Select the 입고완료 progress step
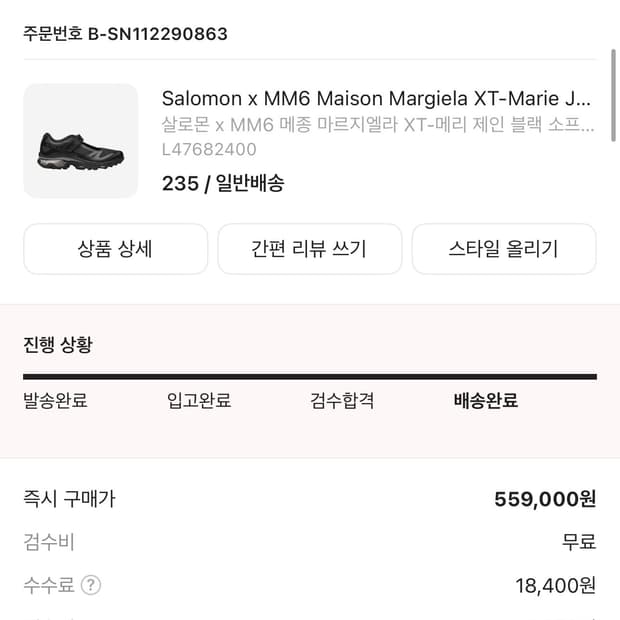The width and height of the screenshot is (620, 620). coord(199,401)
